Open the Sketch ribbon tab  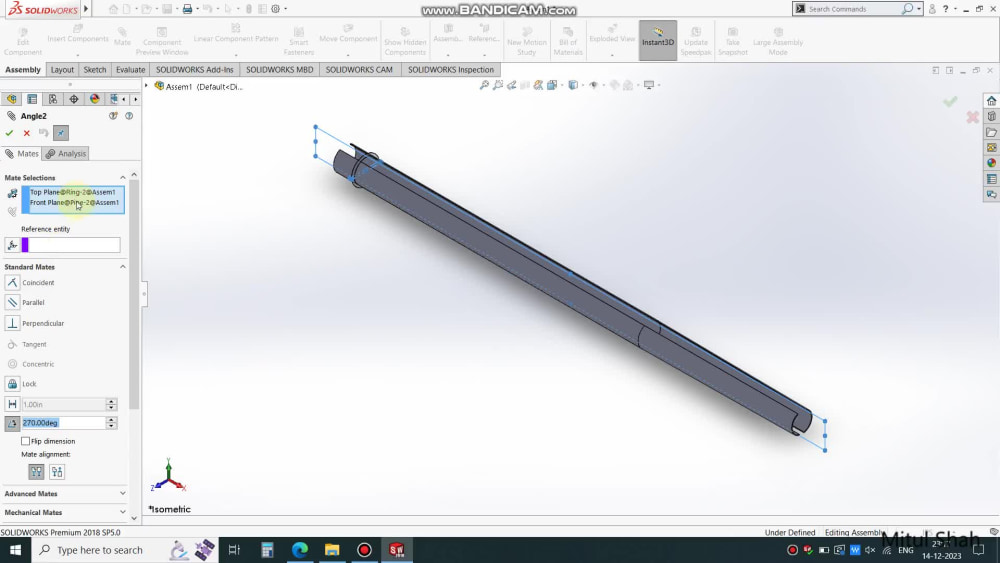pyautogui.click(x=95, y=69)
